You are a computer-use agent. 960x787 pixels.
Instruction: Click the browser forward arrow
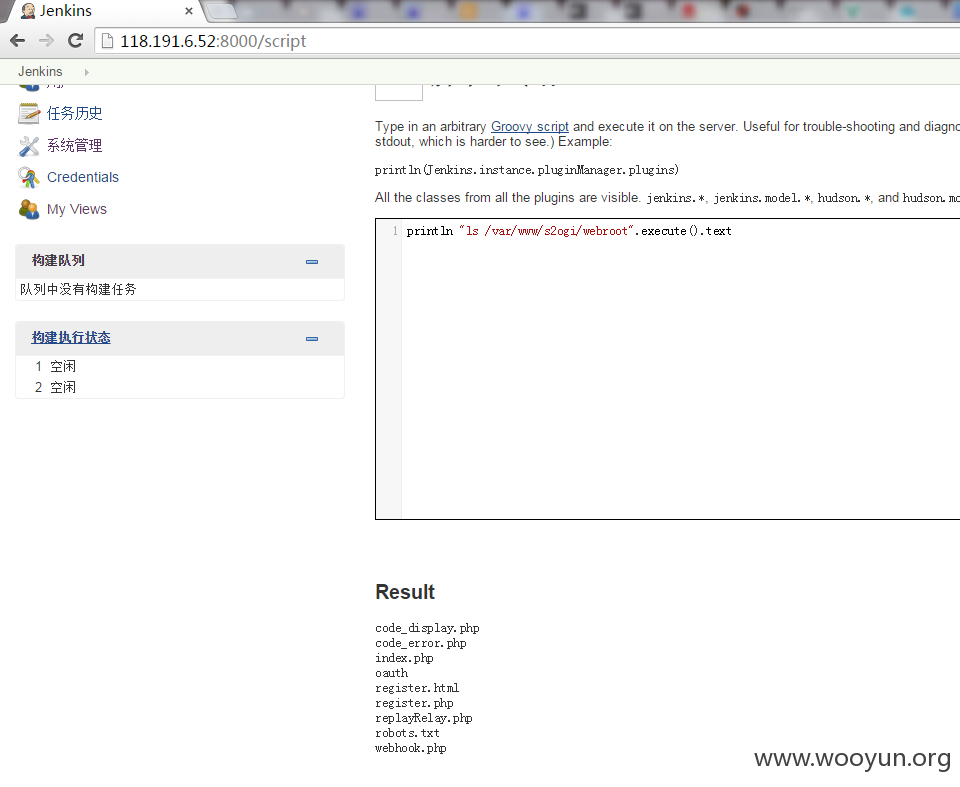tap(46, 41)
